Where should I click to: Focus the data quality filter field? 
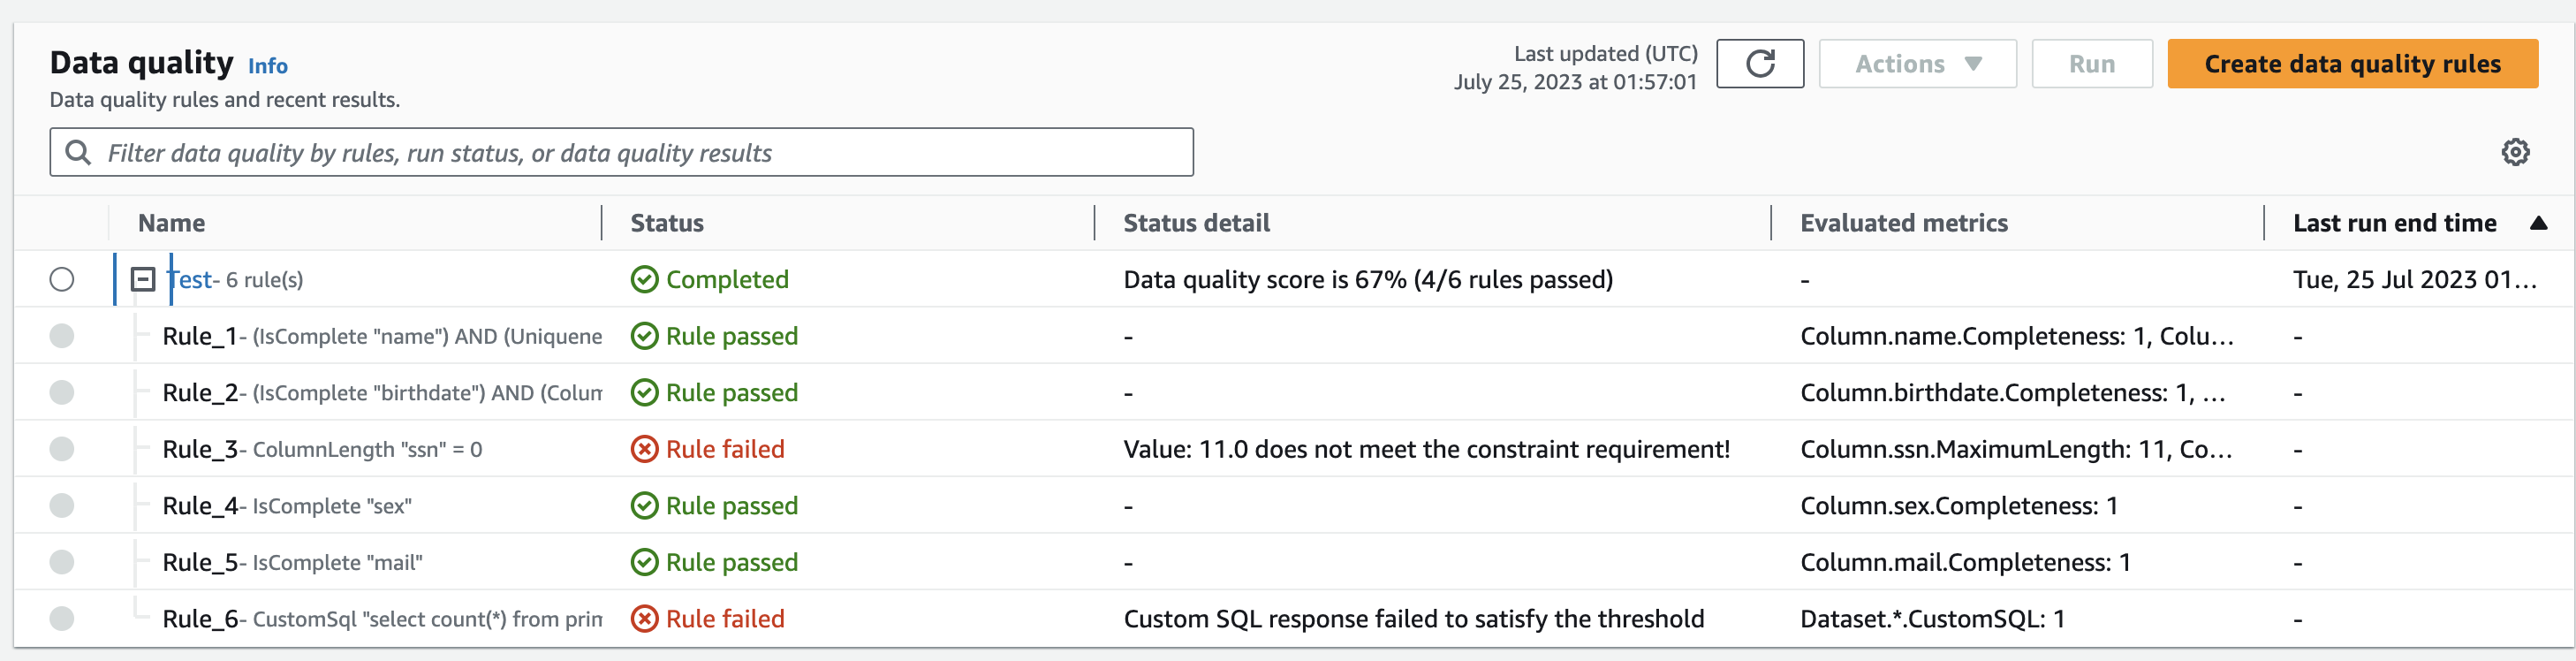[640, 152]
